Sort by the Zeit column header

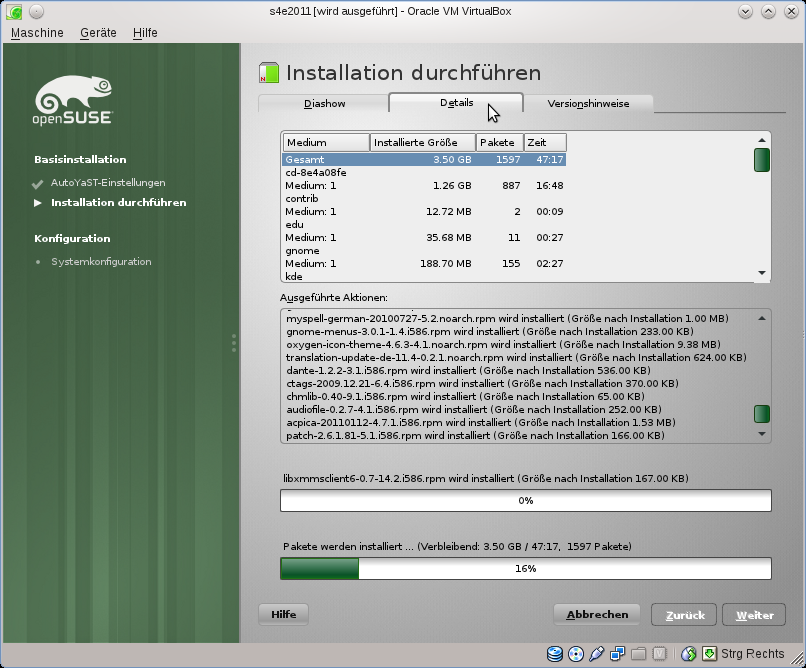(545, 142)
